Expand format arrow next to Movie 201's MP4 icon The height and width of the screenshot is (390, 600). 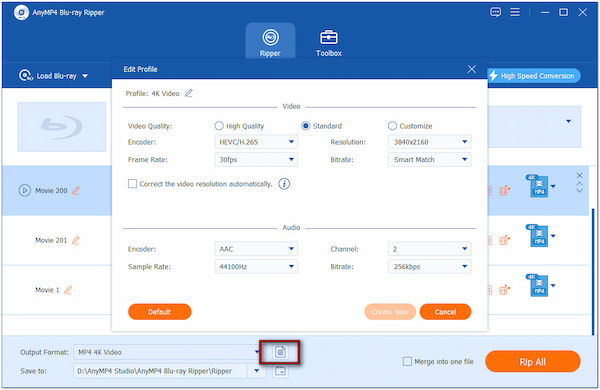(x=553, y=236)
